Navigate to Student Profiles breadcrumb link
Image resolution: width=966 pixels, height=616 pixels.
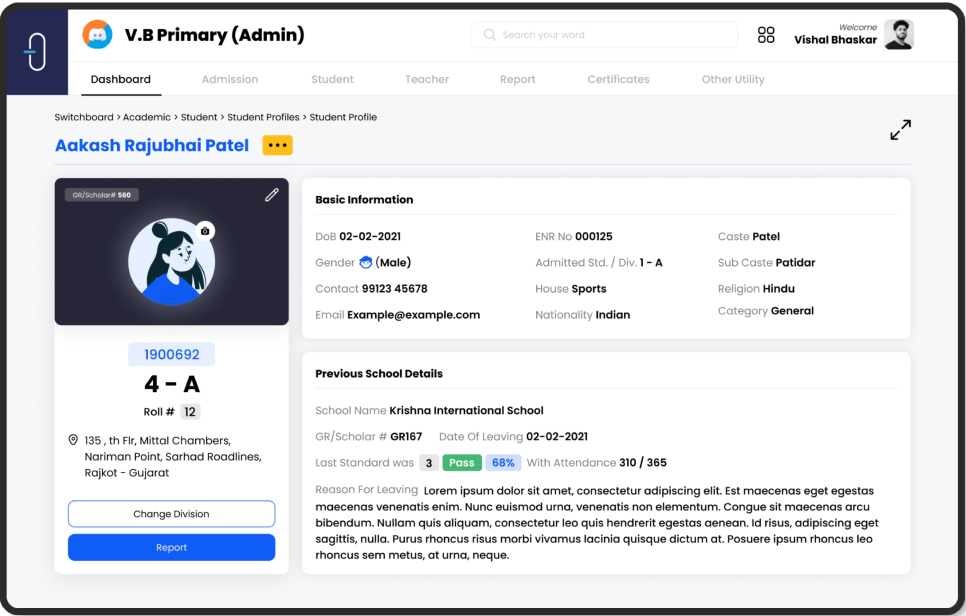pos(263,117)
